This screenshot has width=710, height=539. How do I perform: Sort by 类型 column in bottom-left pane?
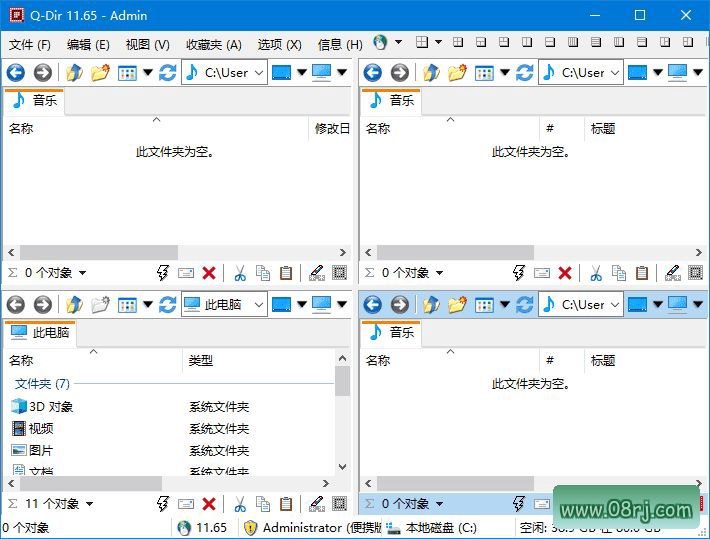click(201, 361)
